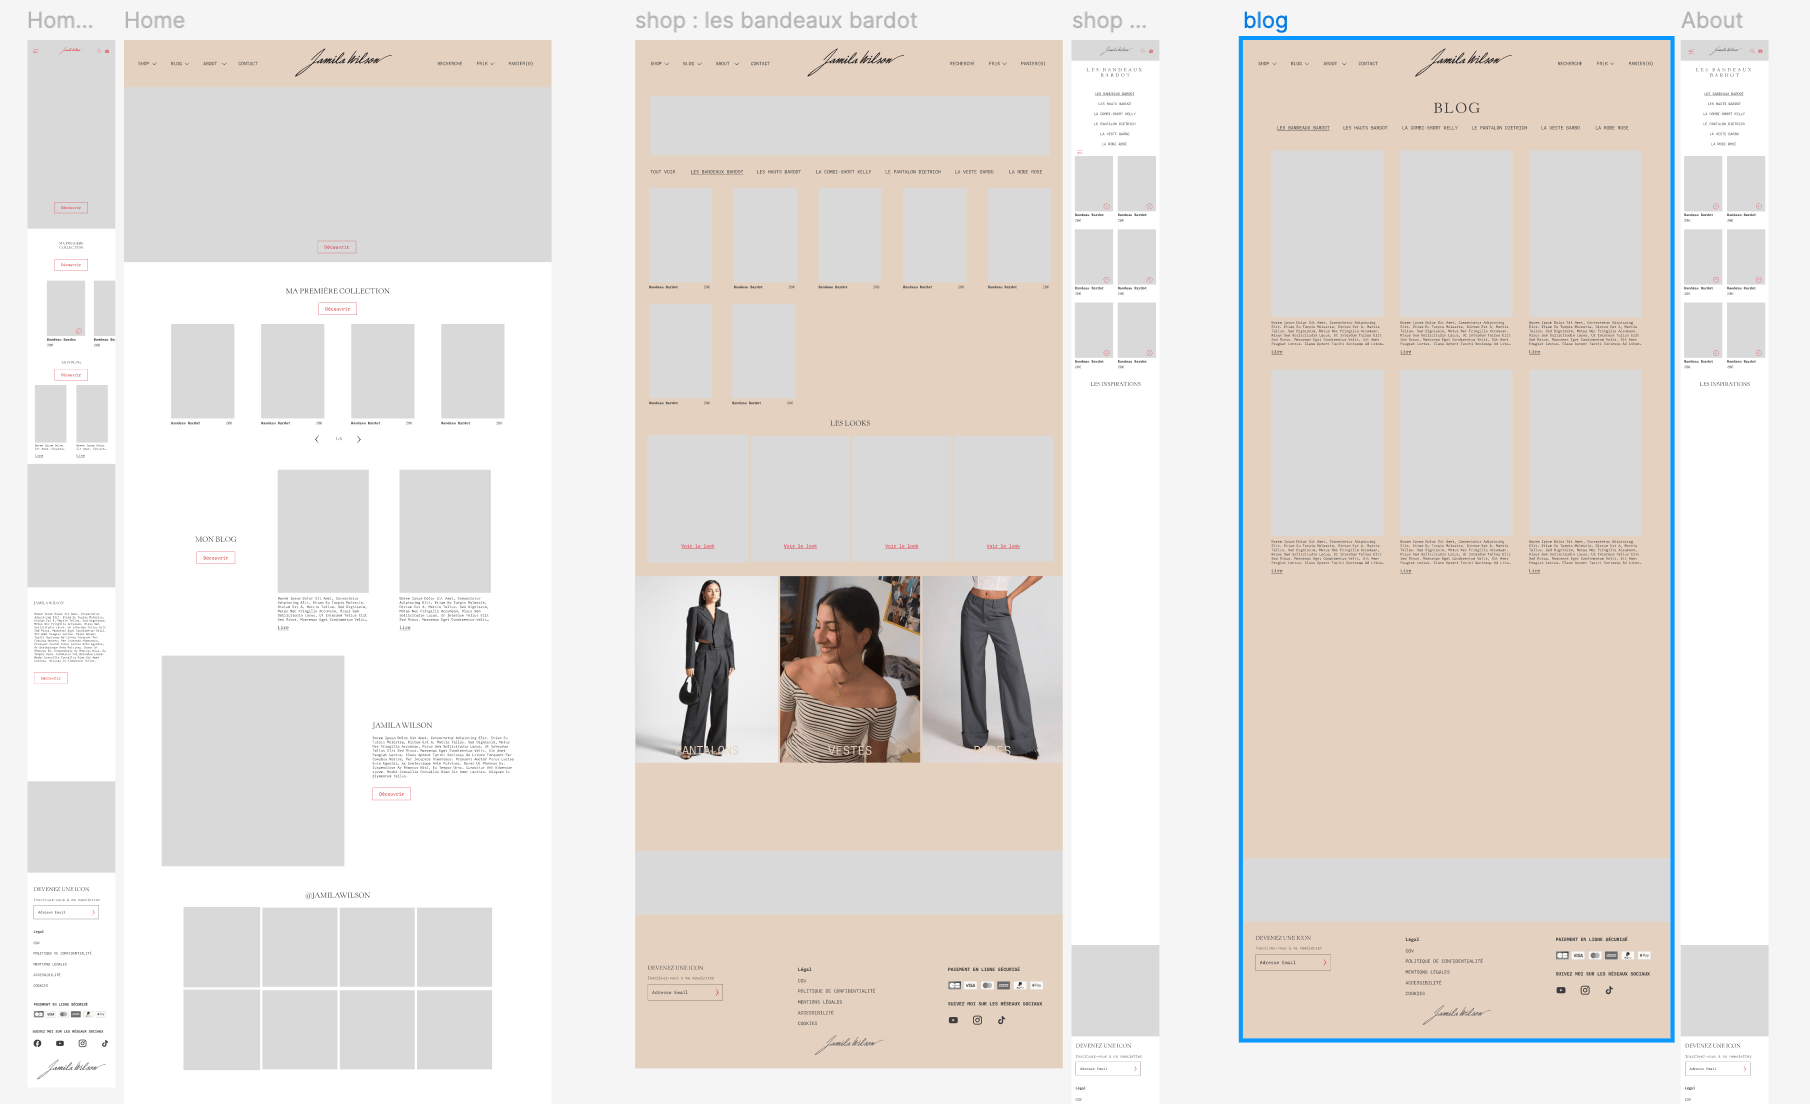Screen dimensions: 1810x1104
Task: Open the FR|€ dropdown in desktop Home header
Action: [485, 64]
